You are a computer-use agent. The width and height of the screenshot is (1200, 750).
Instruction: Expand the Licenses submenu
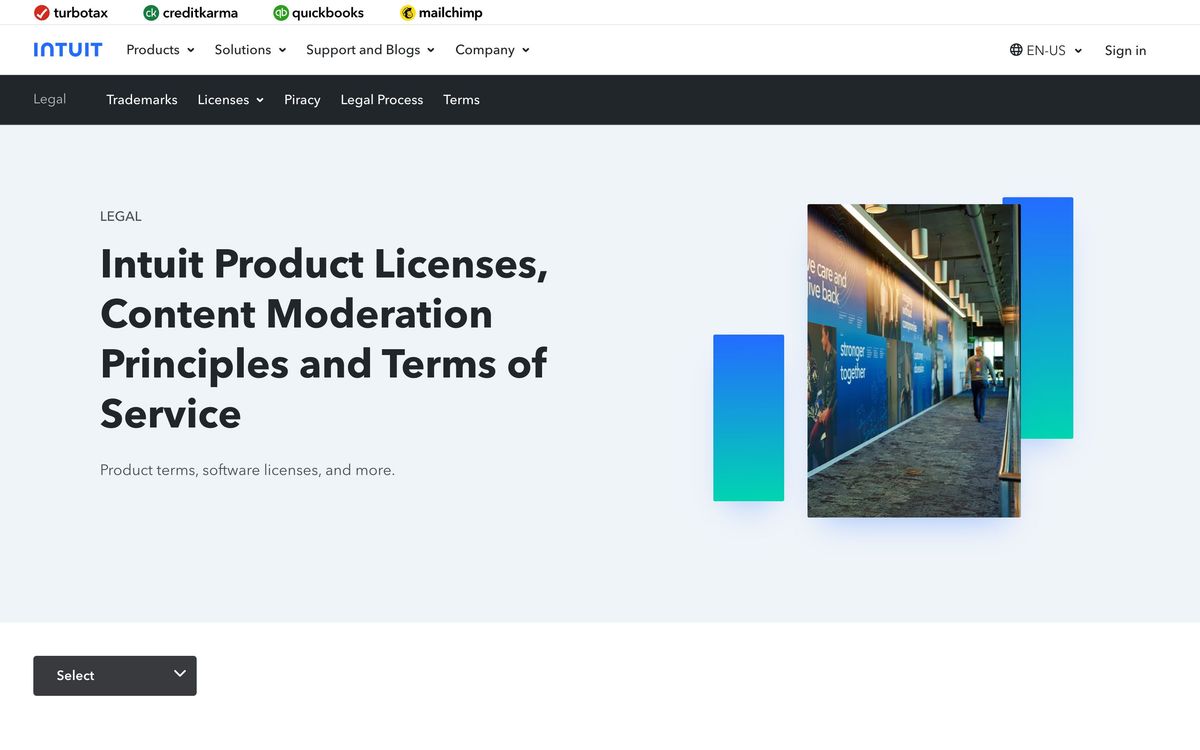[x=231, y=100]
